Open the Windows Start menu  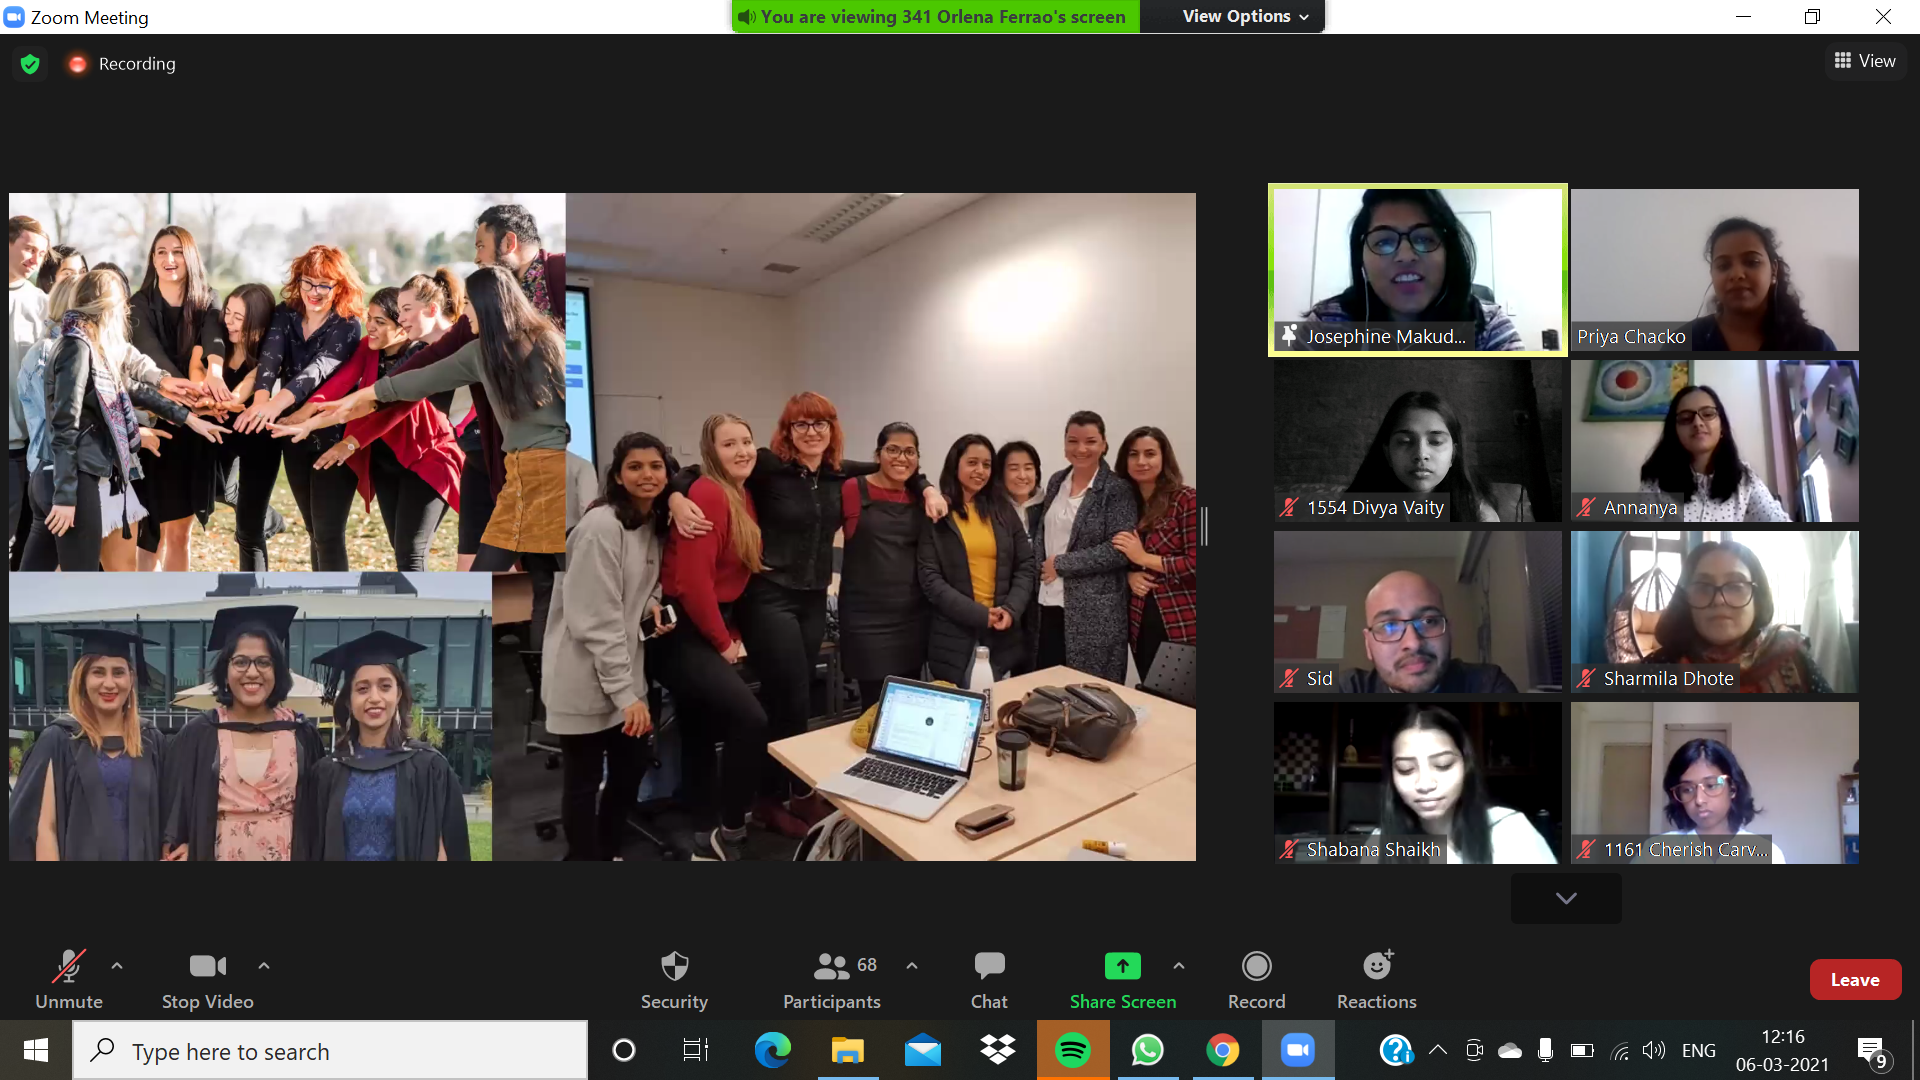(x=36, y=1050)
